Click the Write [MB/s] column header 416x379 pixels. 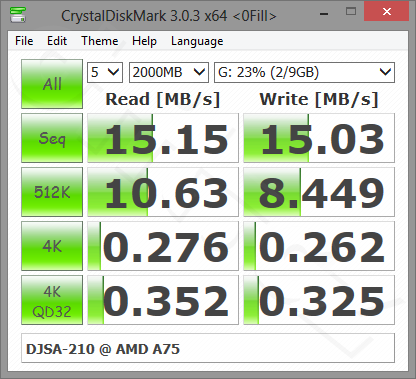pos(319,99)
